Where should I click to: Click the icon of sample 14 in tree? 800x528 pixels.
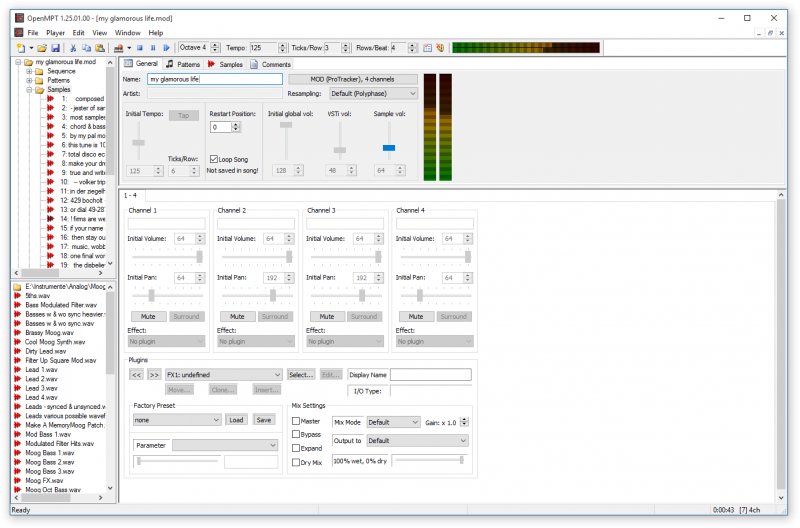[x=51, y=219]
